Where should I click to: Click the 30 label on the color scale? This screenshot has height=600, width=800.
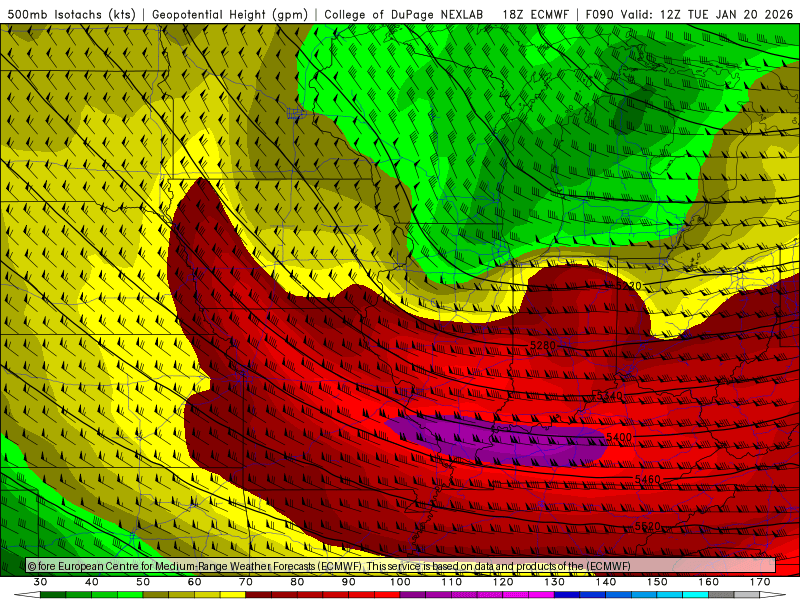point(40,582)
